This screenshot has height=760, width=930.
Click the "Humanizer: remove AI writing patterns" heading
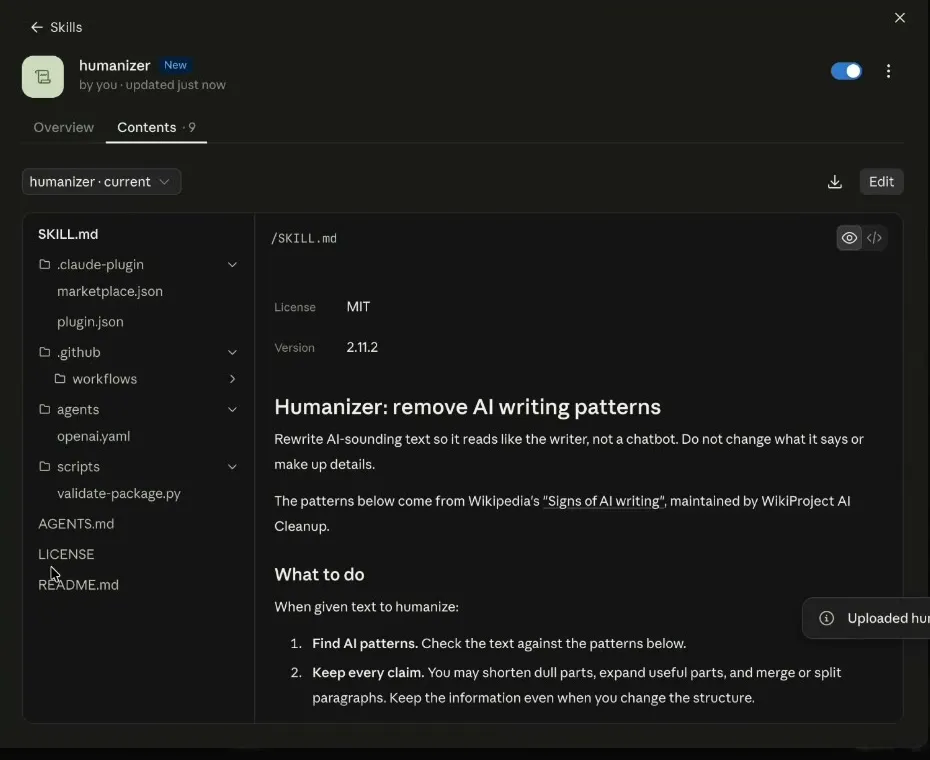(467, 407)
